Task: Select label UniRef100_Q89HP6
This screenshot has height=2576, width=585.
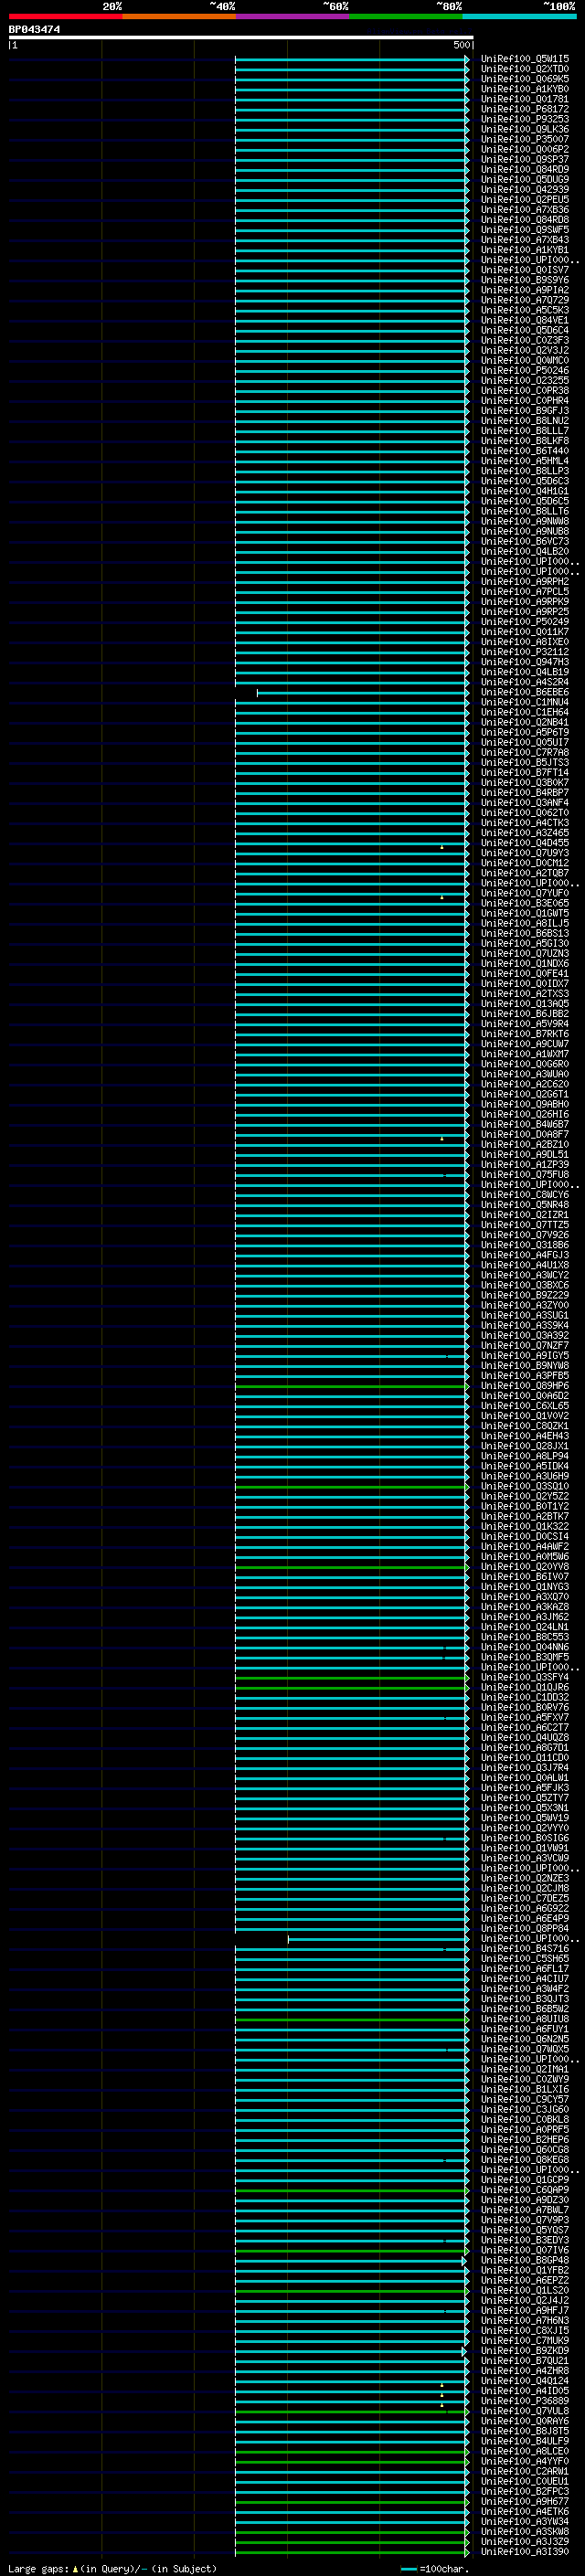Action: point(525,1385)
